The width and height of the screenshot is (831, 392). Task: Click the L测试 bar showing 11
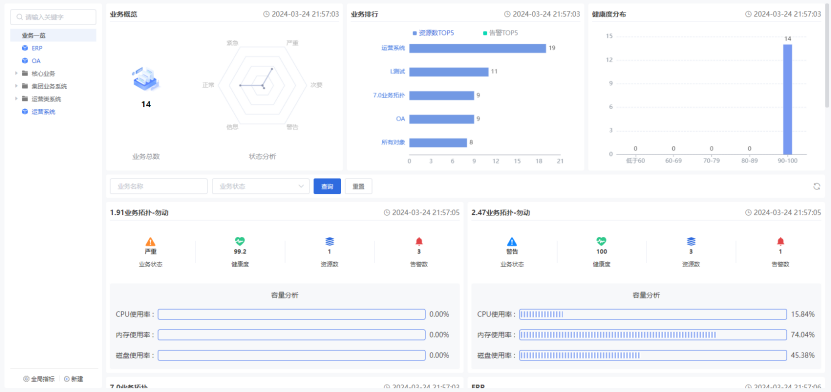click(x=449, y=72)
